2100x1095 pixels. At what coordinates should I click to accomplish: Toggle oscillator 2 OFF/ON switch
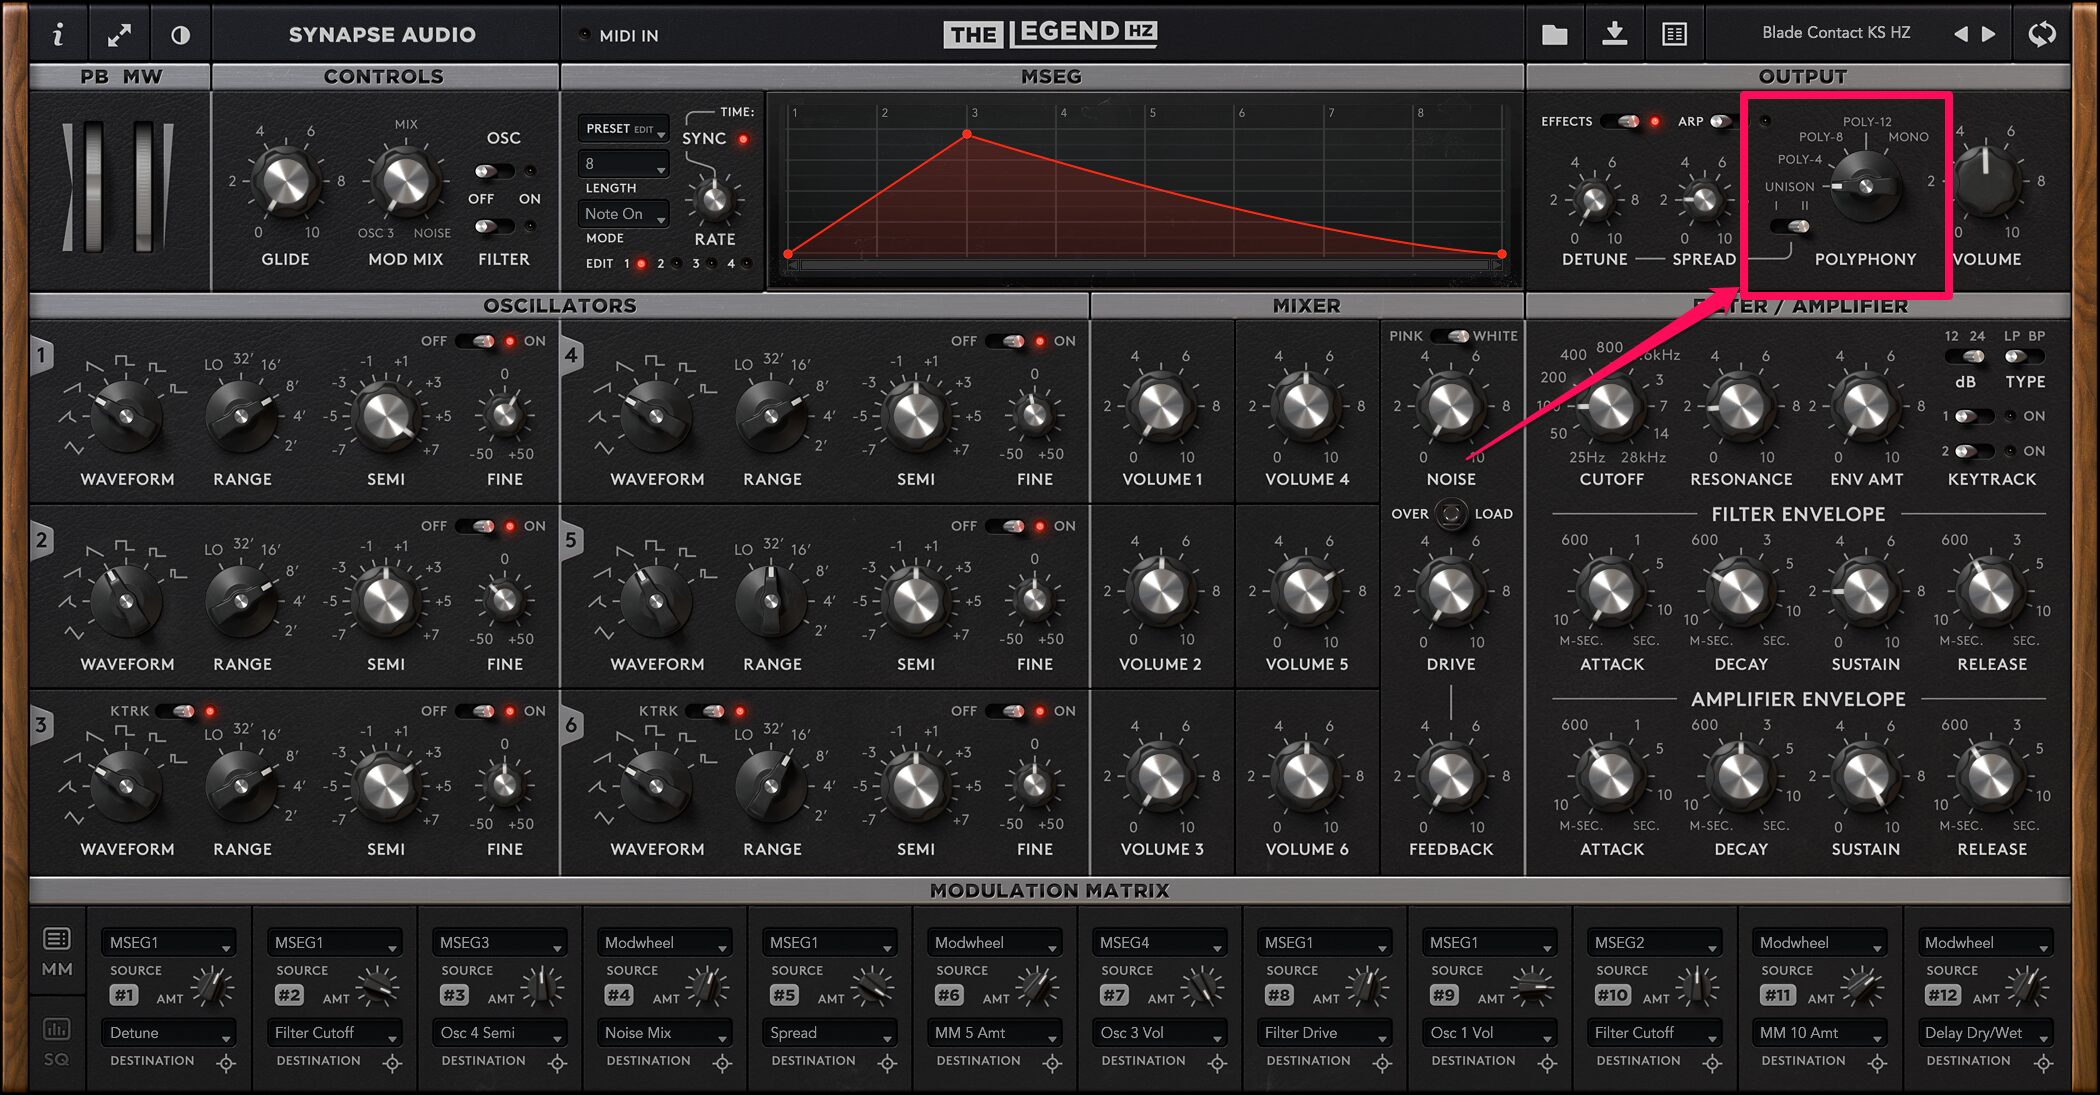click(476, 526)
